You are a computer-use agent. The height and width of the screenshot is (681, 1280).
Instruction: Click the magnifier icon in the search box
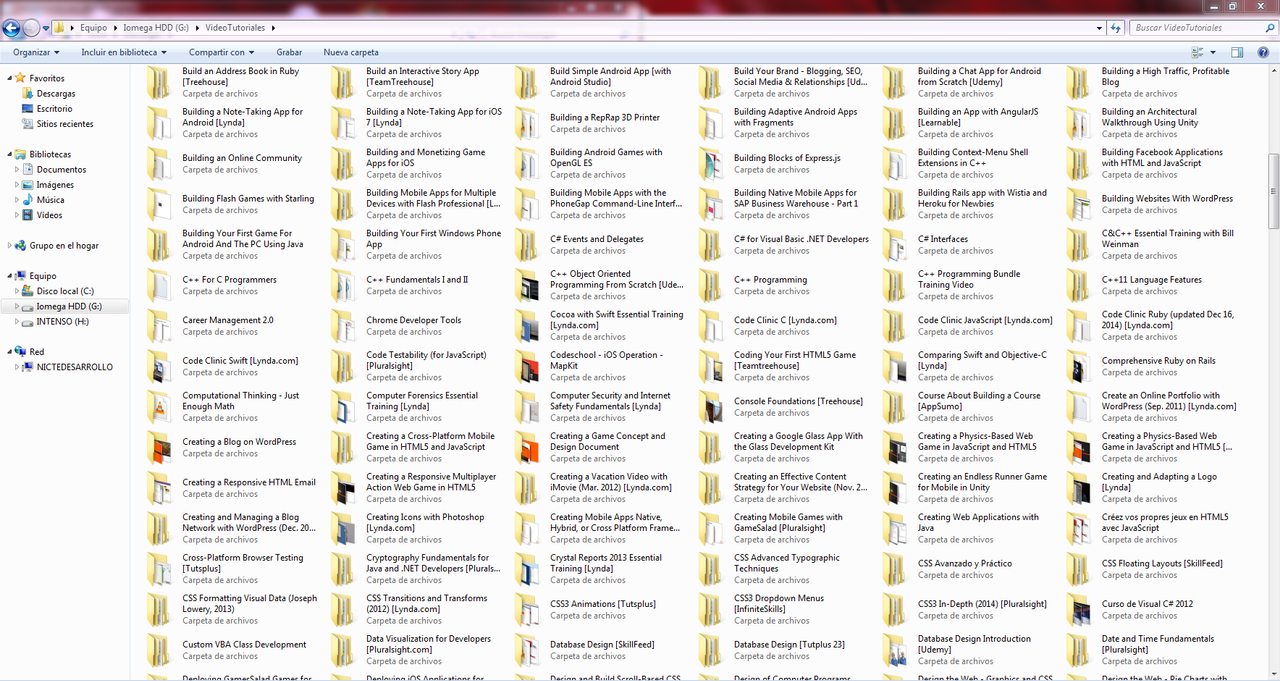pyautogui.click(x=1268, y=28)
